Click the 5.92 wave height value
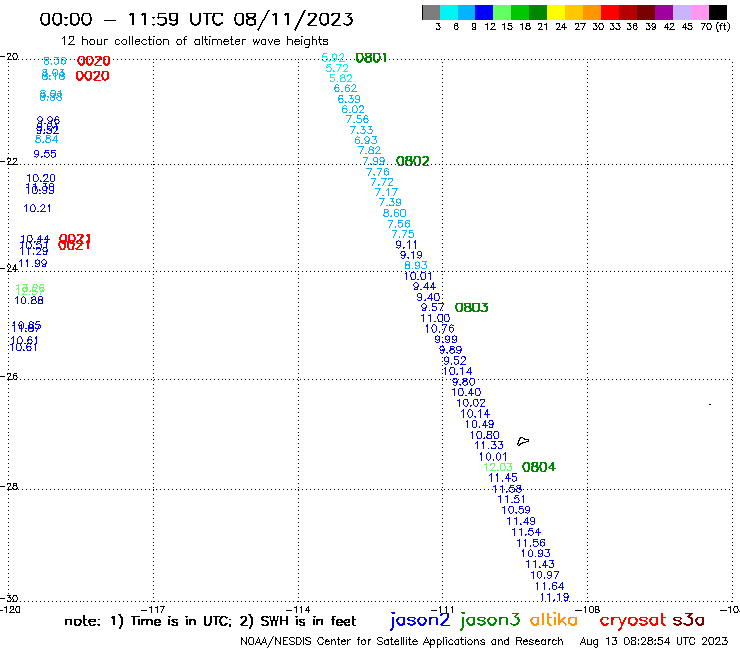The width and height of the screenshot is (740, 650). (x=333, y=58)
